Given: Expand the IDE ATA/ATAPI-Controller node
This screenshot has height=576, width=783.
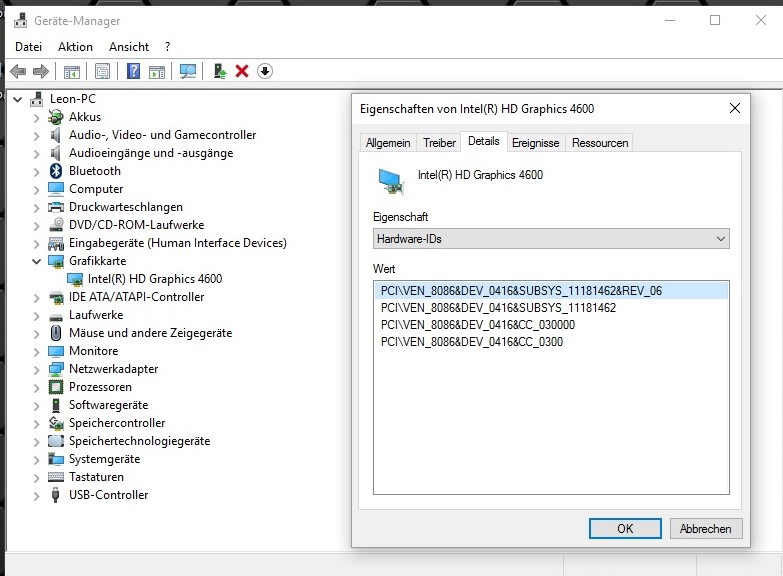Looking at the screenshot, I should (x=36, y=297).
